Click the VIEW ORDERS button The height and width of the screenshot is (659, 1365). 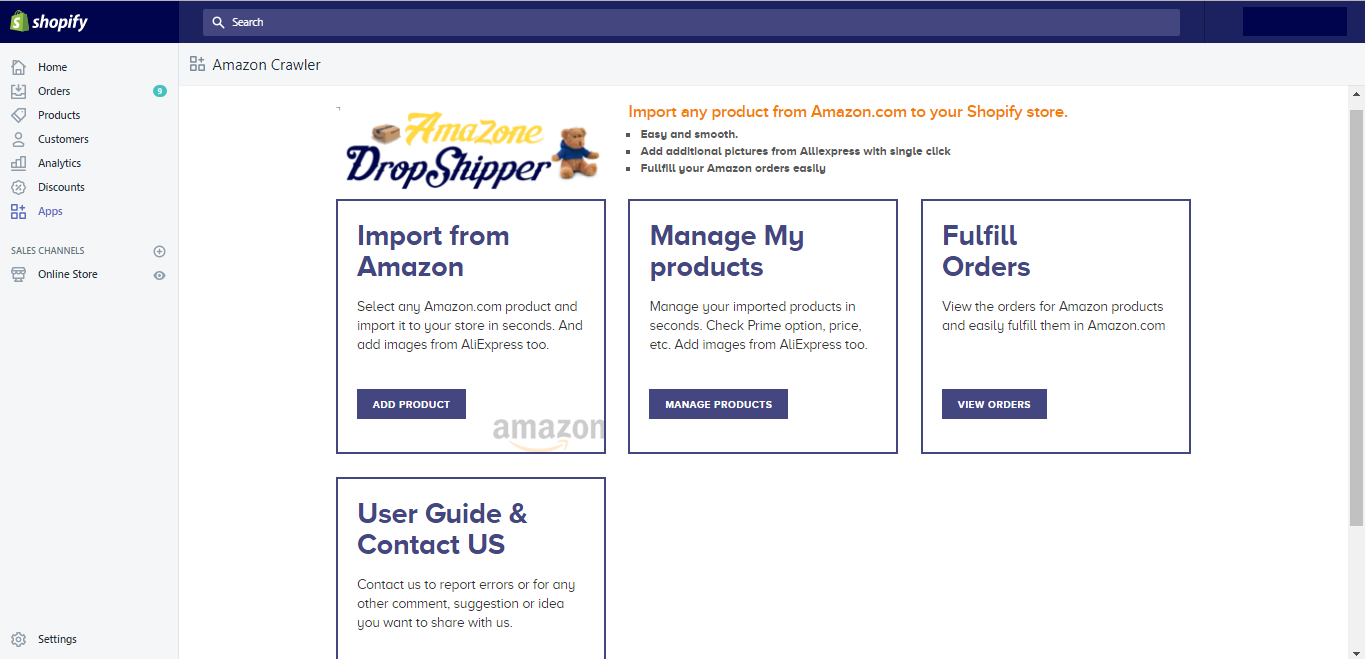[994, 404]
